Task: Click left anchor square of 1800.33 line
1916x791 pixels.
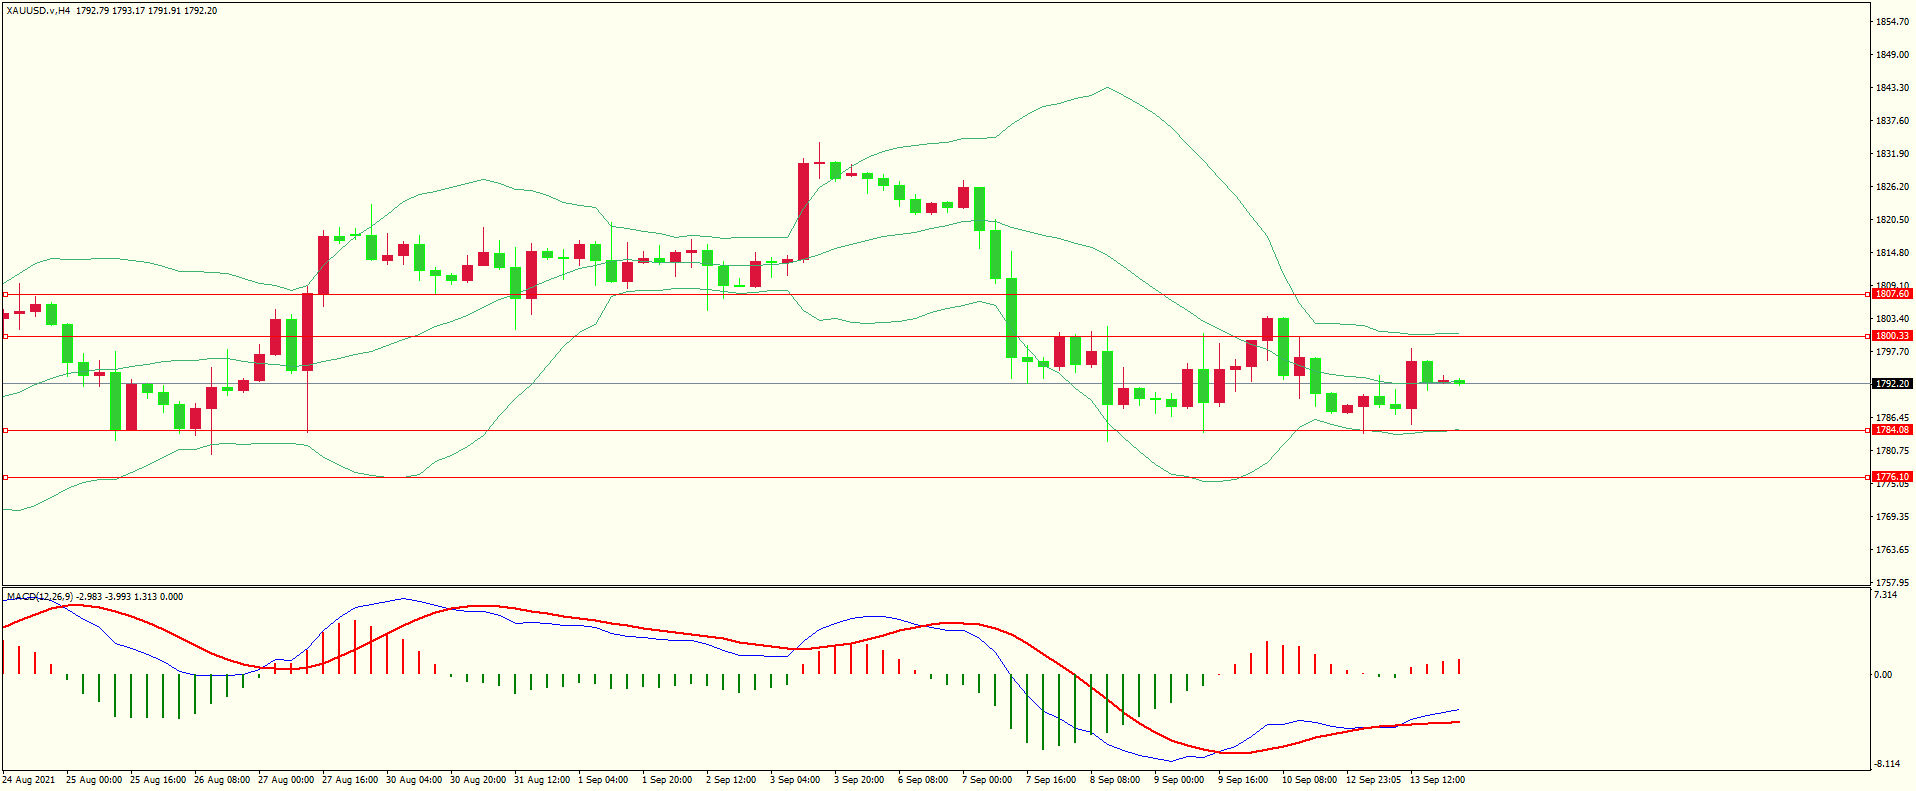Action: 5,336
